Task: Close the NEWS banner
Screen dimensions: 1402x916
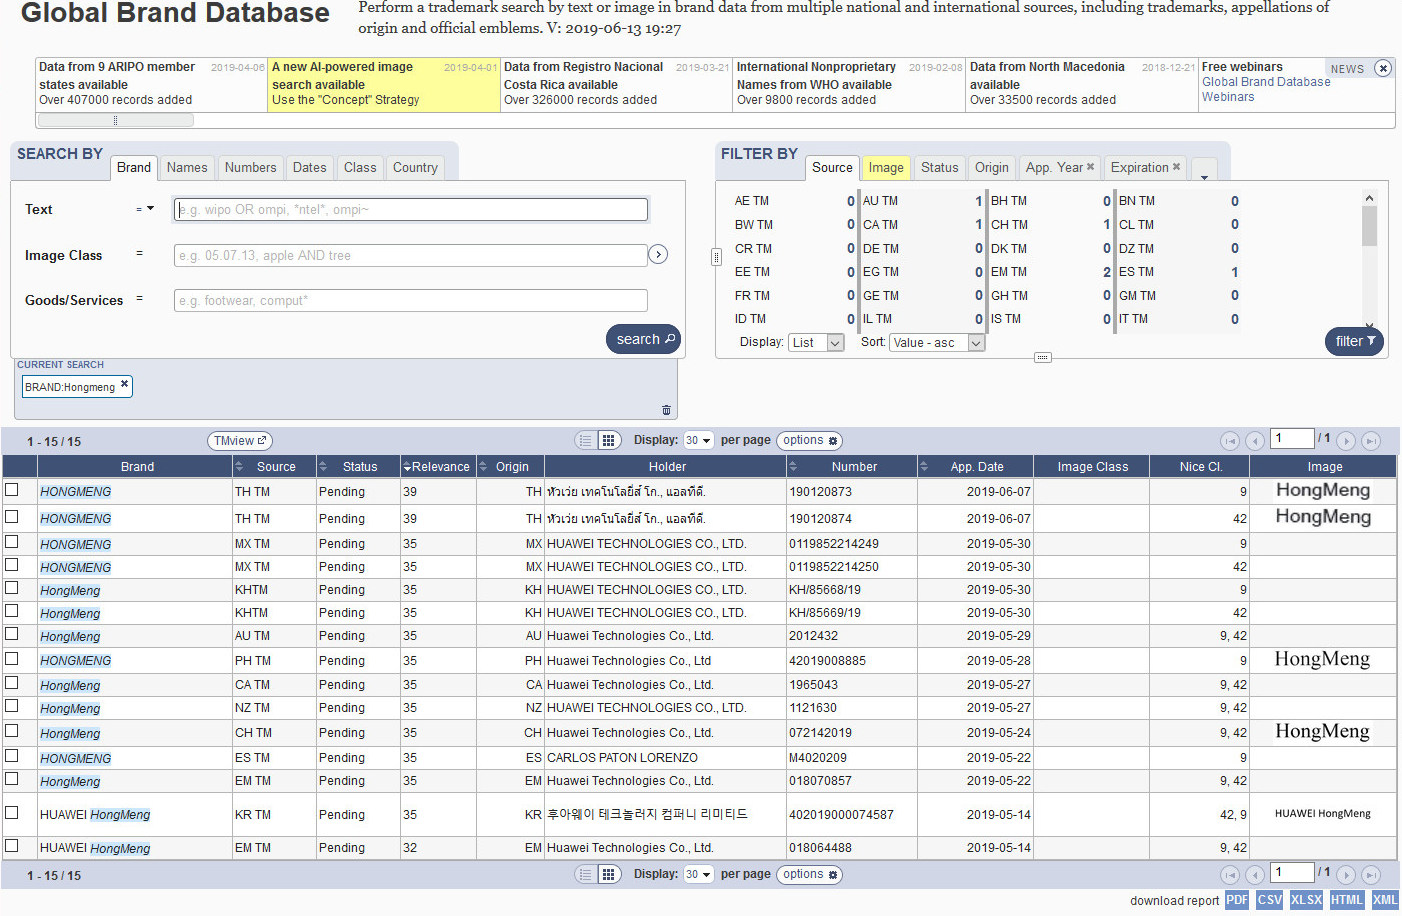Action: click(x=1383, y=68)
